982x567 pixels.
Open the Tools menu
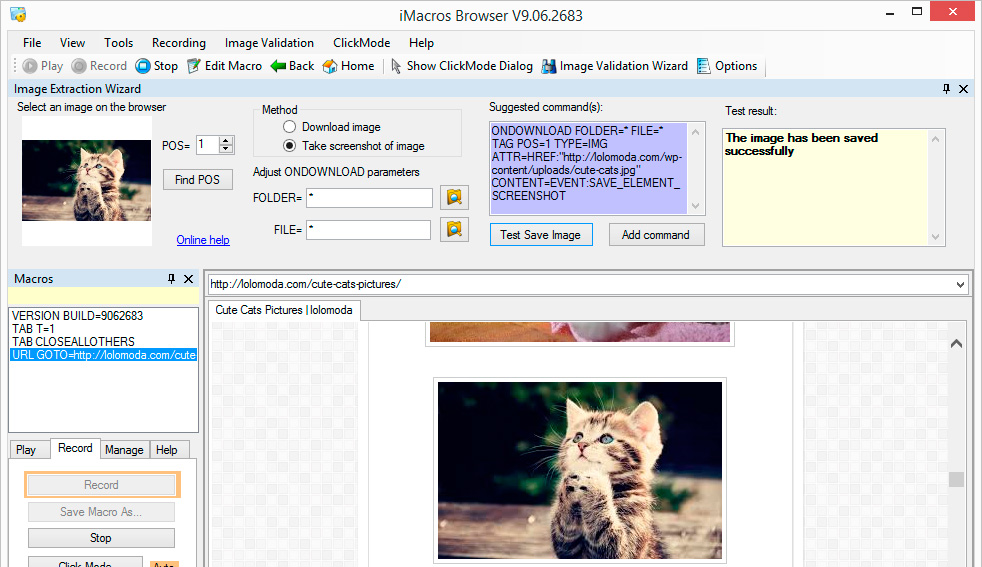tap(118, 43)
